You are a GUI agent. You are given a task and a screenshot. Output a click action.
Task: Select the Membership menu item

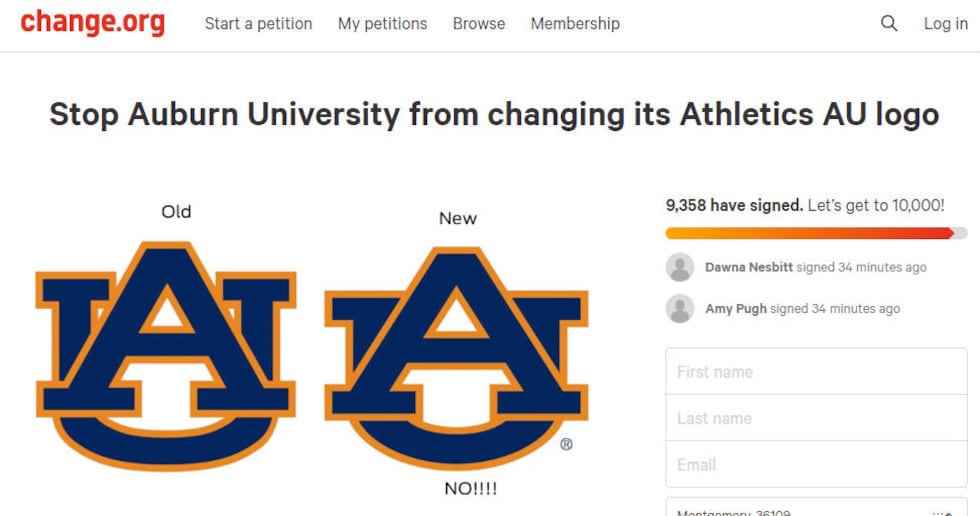575,23
